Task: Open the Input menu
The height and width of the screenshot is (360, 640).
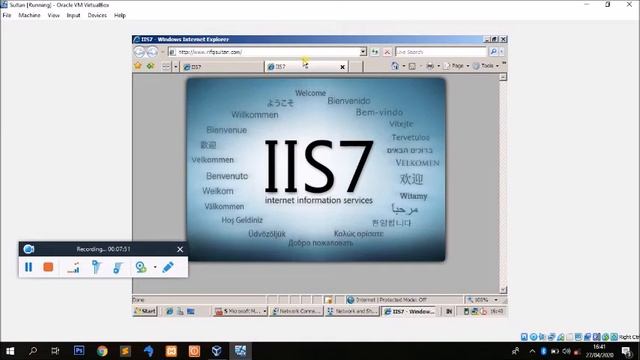Action: pyautogui.click(x=73, y=15)
